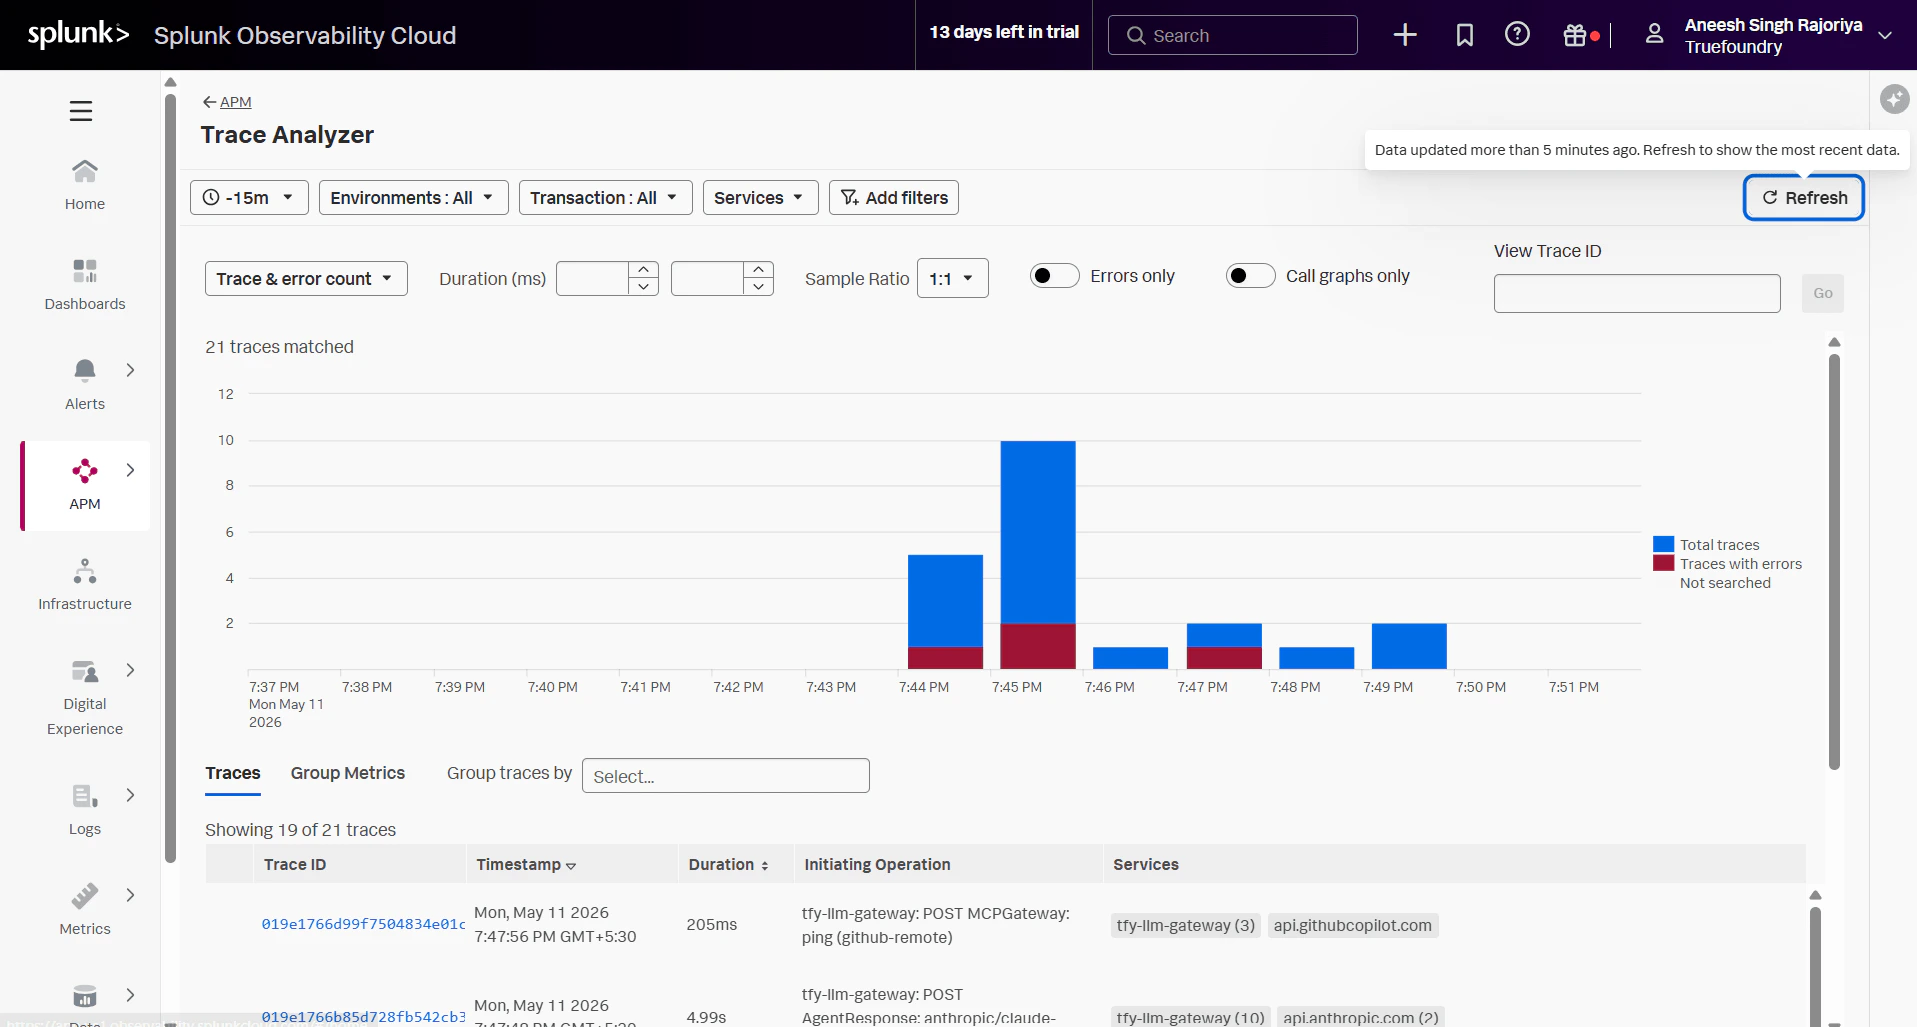Open trace 019e1766d99f7504834e01c
This screenshot has height=1027, width=1917.
363,924
